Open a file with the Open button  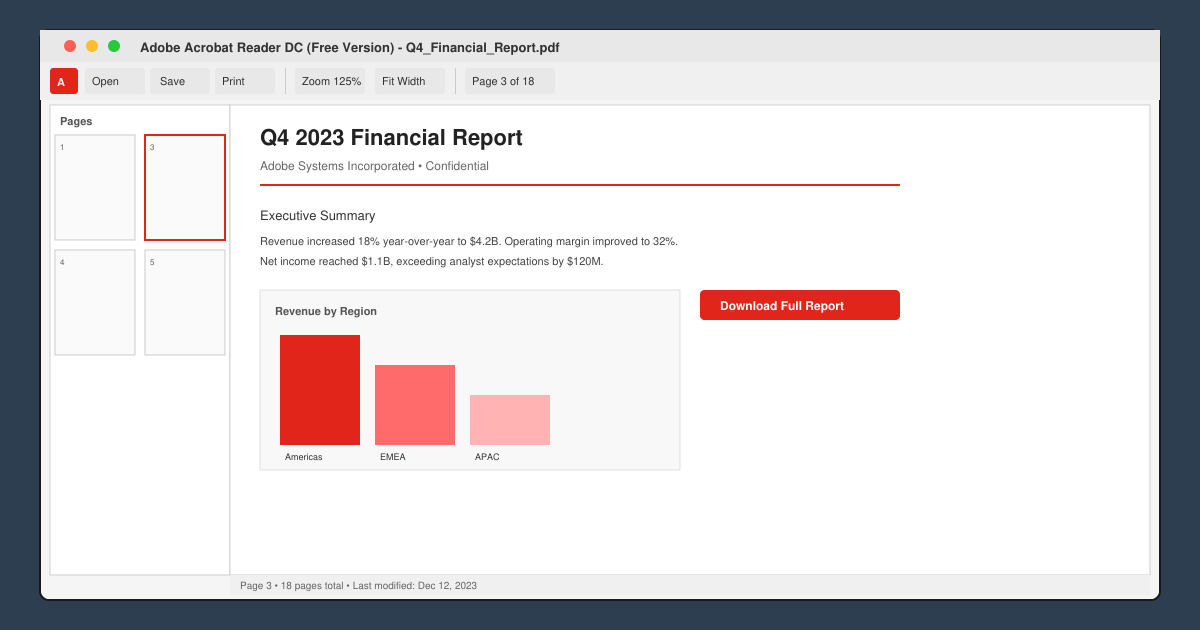coord(115,81)
